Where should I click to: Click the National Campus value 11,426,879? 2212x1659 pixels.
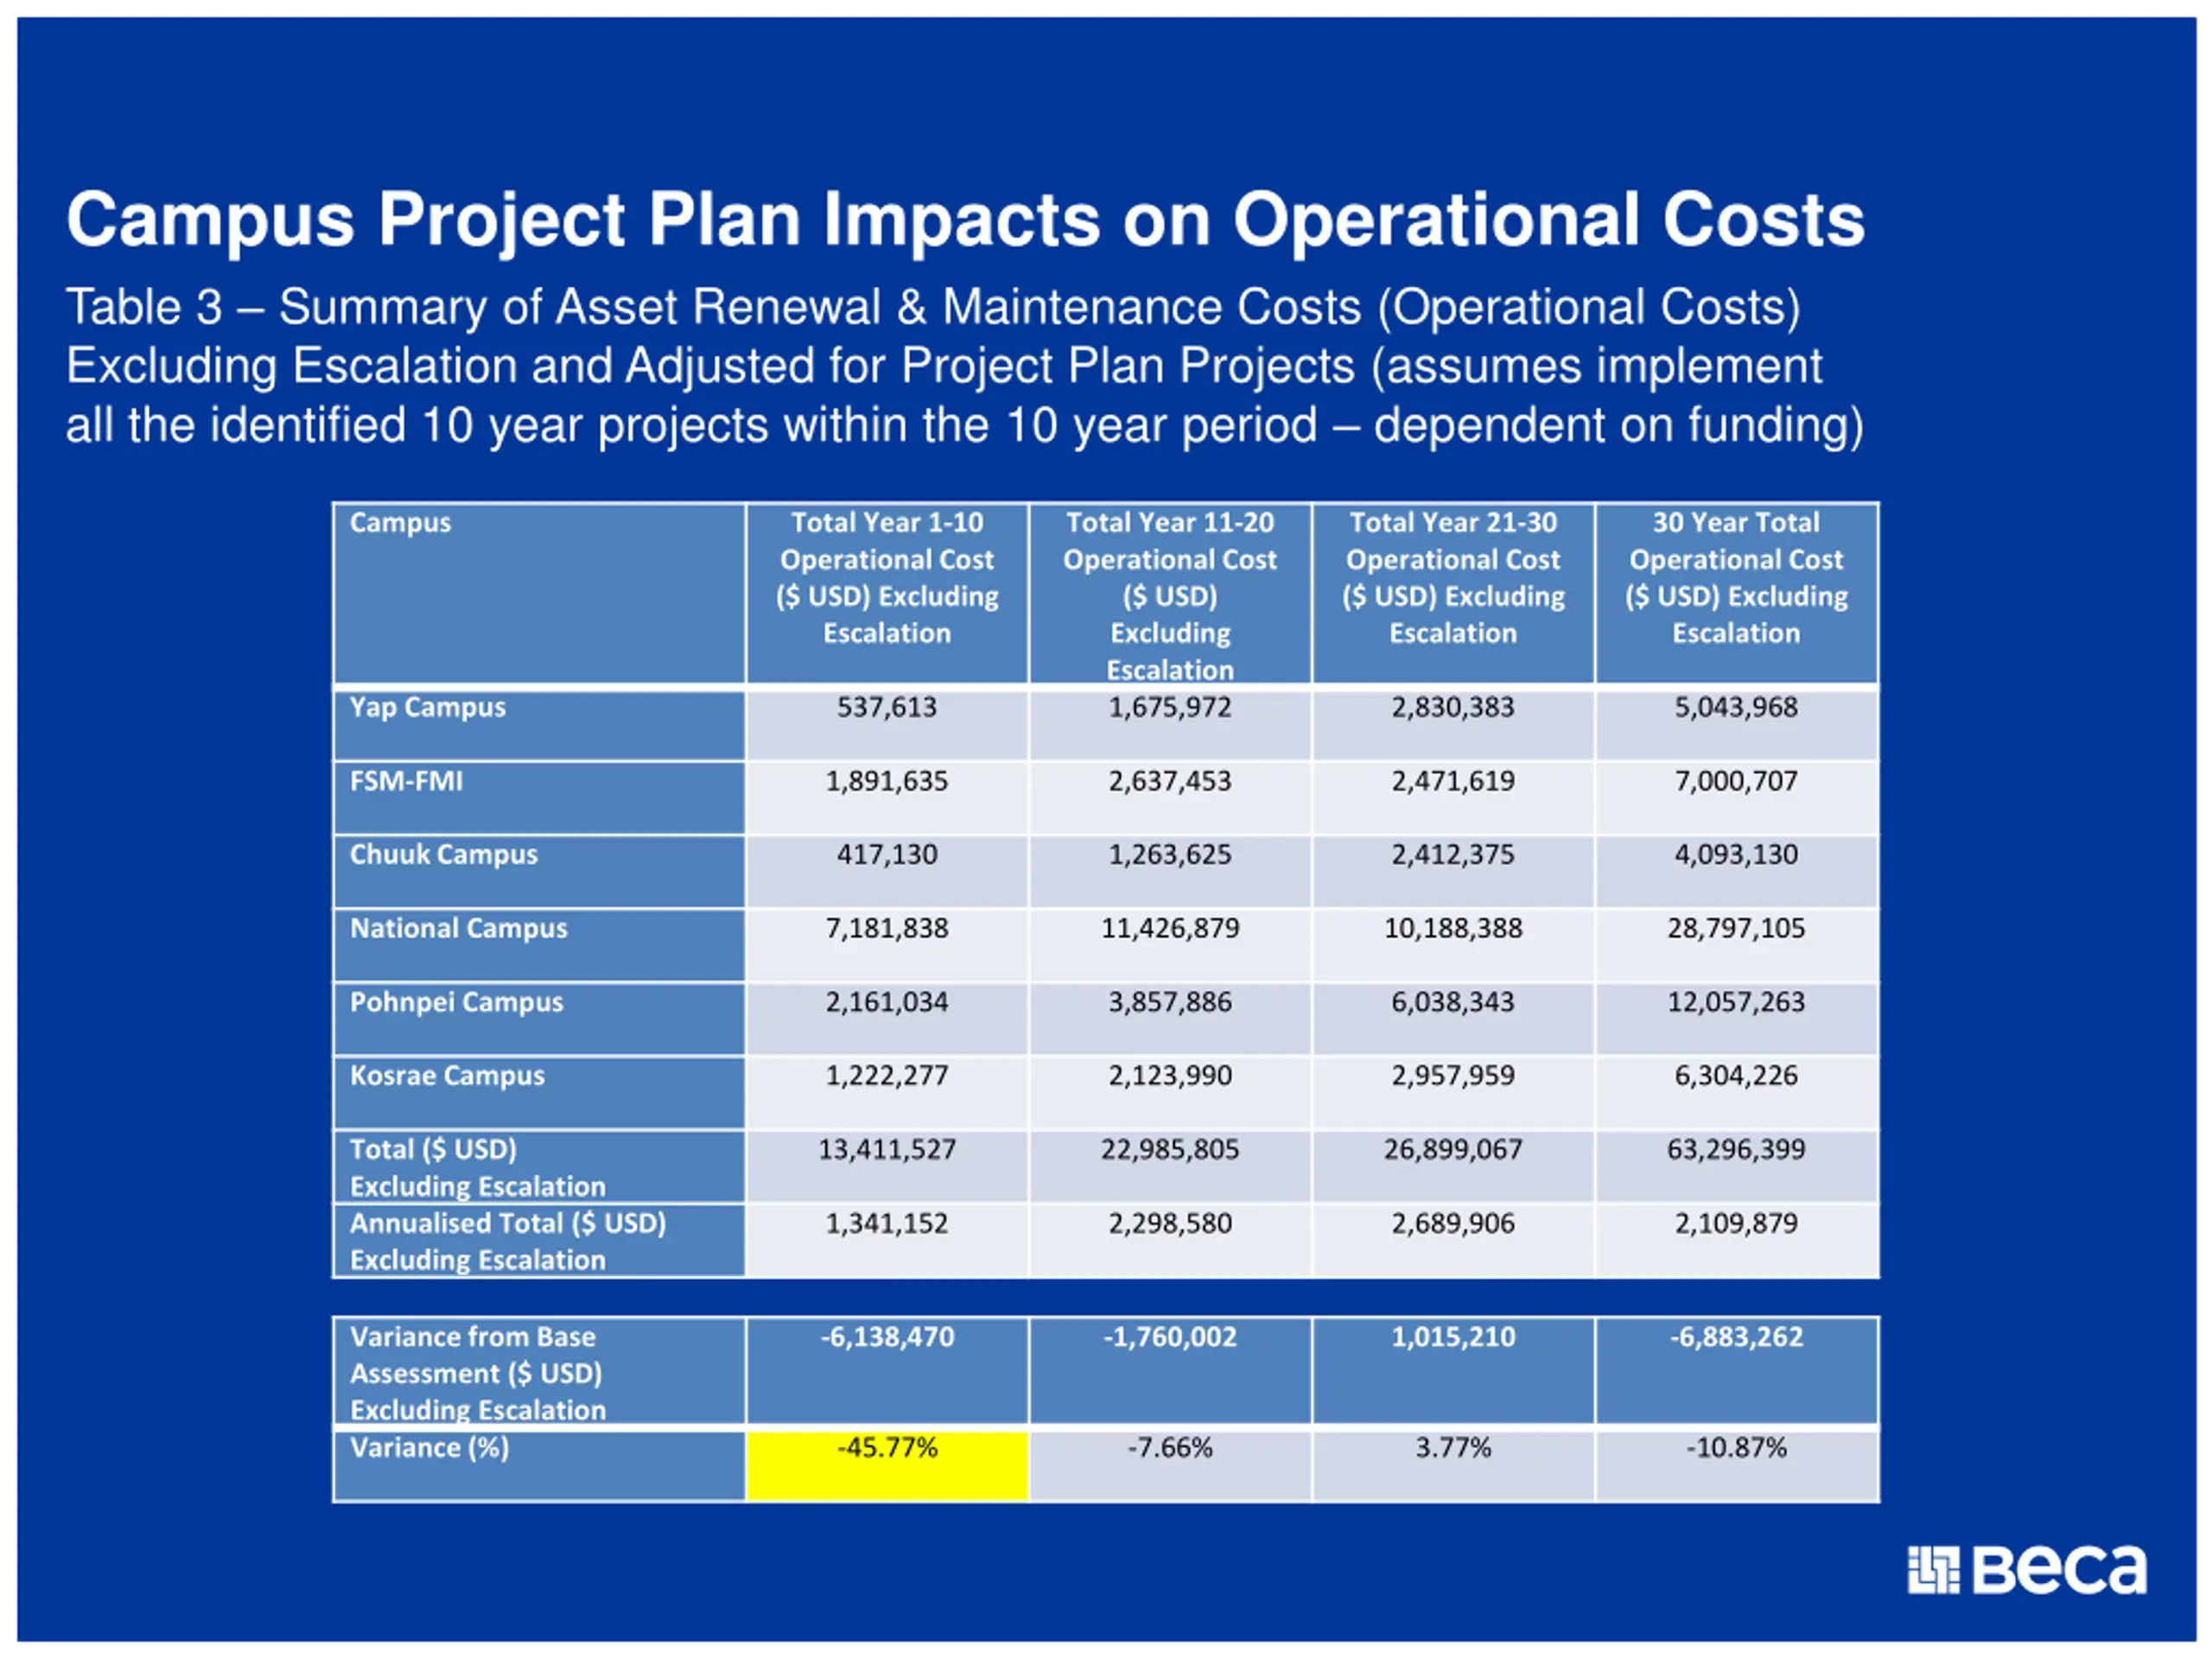click(1170, 929)
